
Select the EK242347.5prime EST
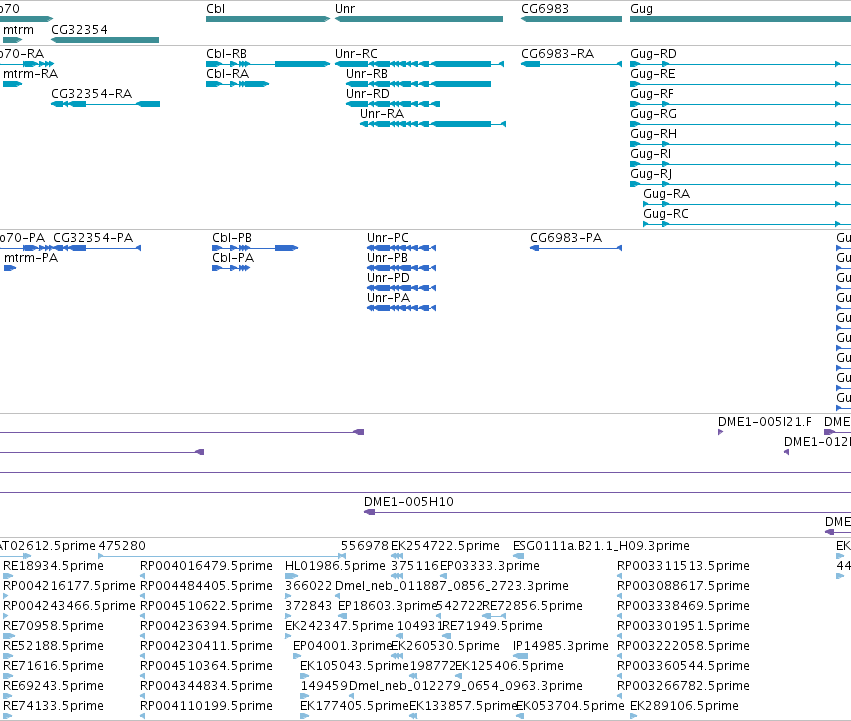pyautogui.click(x=289, y=636)
